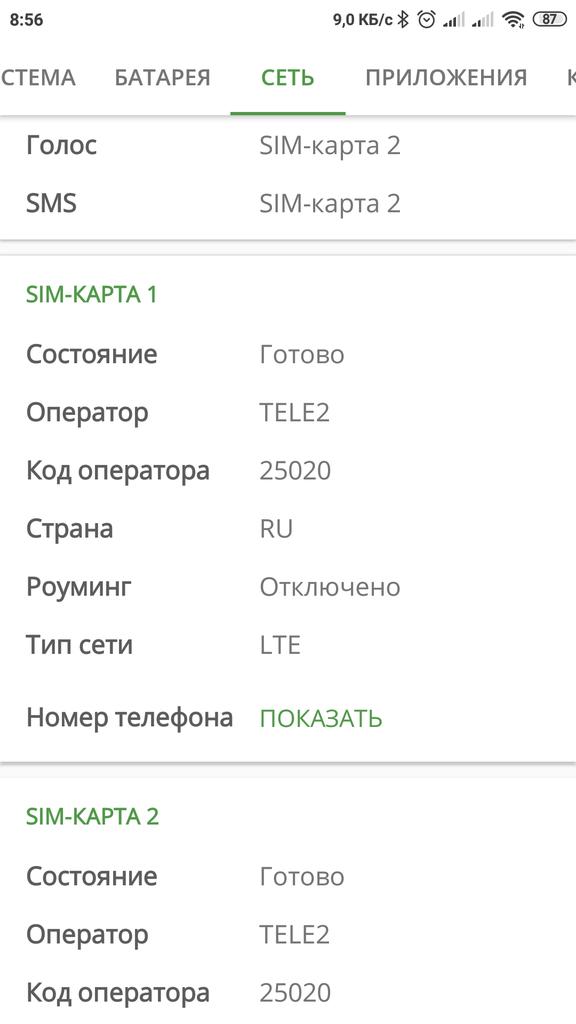Screen dimensions: 576x1024
Task: Tap the second SIM signal strength icon
Action: [483, 20]
